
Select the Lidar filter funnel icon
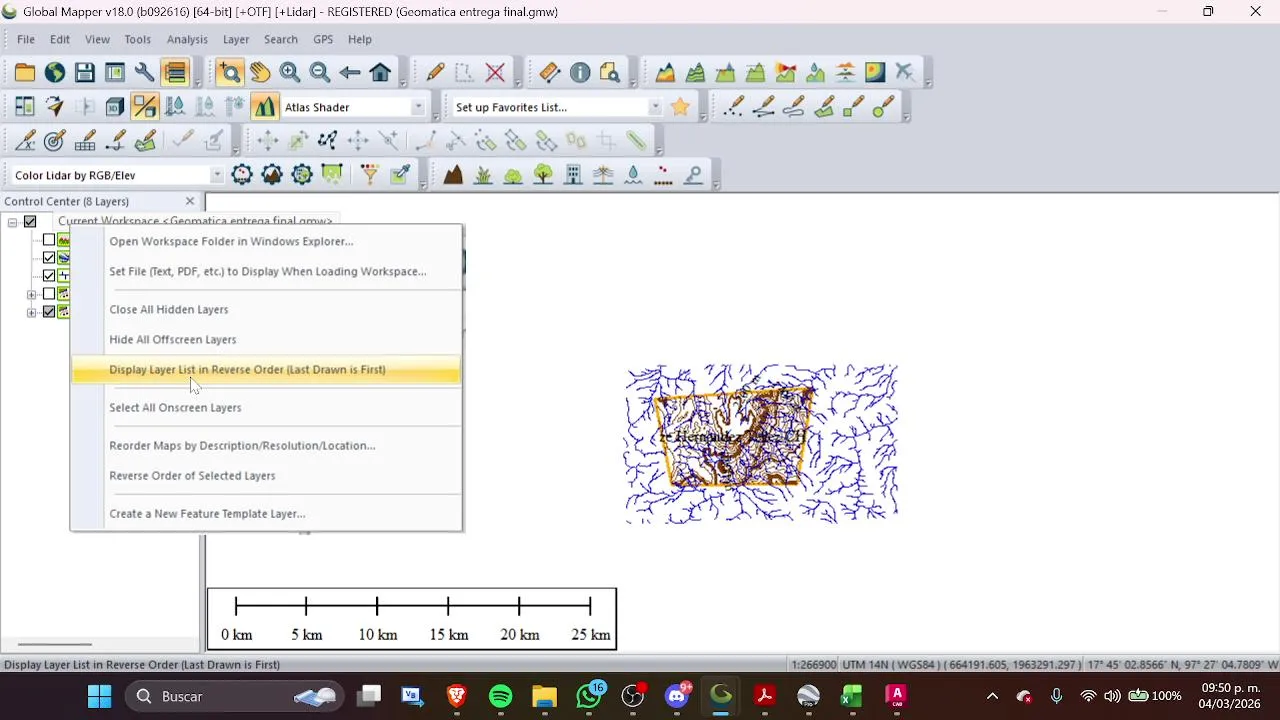point(370,174)
